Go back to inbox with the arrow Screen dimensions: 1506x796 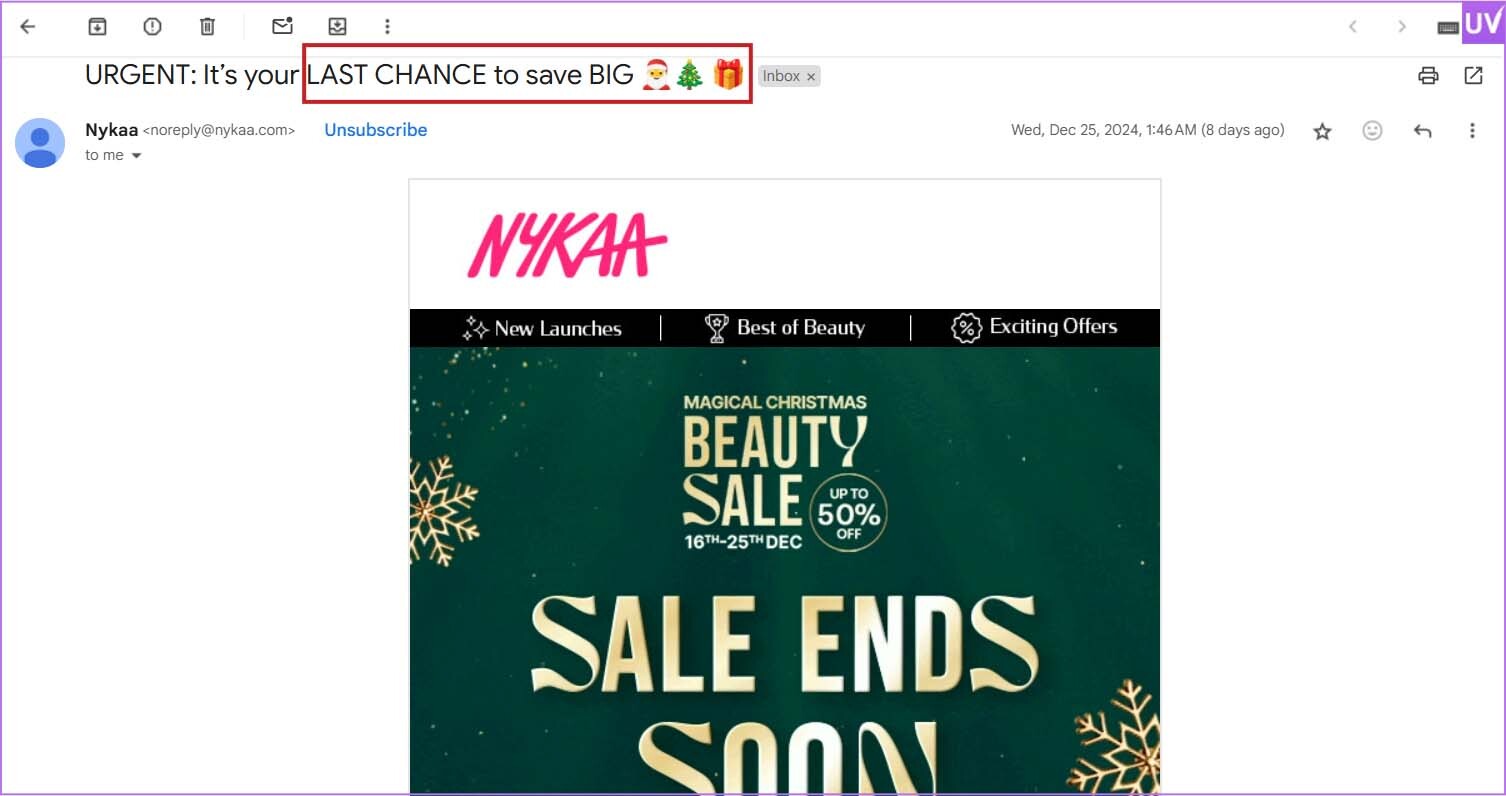click(x=28, y=27)
